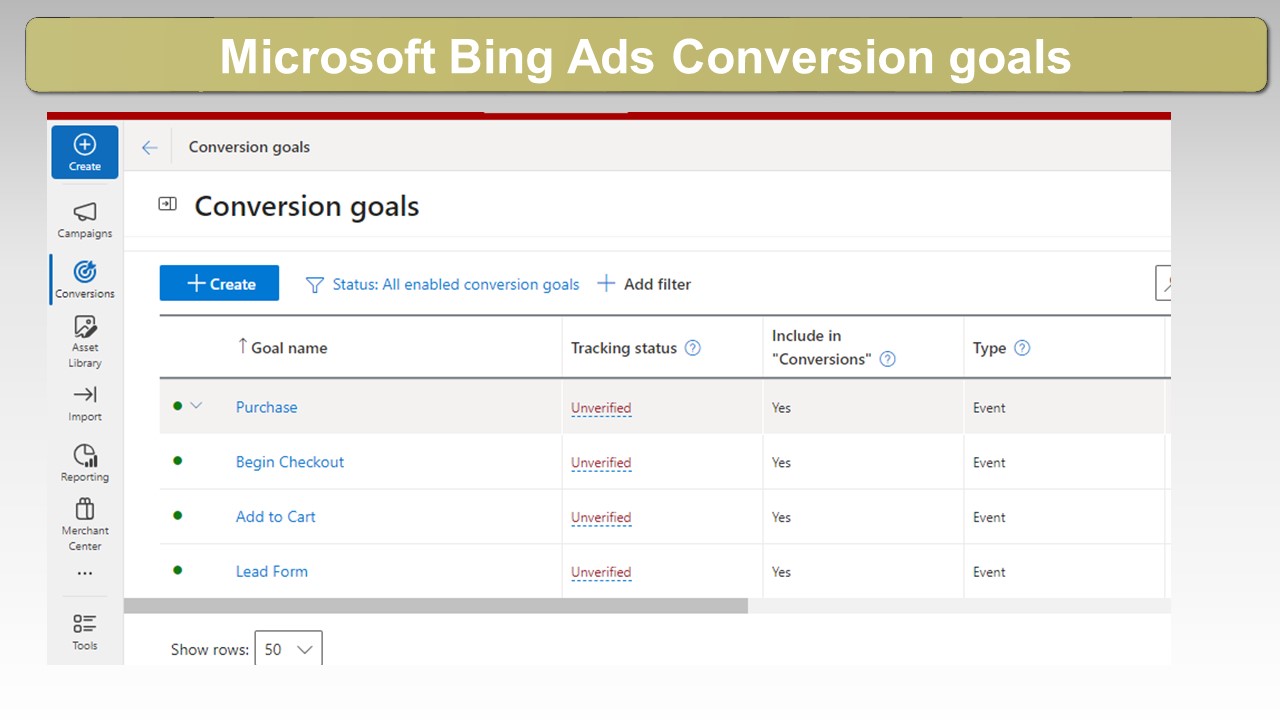Open Merchant Center in sidebar
The height and width of the screenshot is (720, 1280).
coord(85,525)
